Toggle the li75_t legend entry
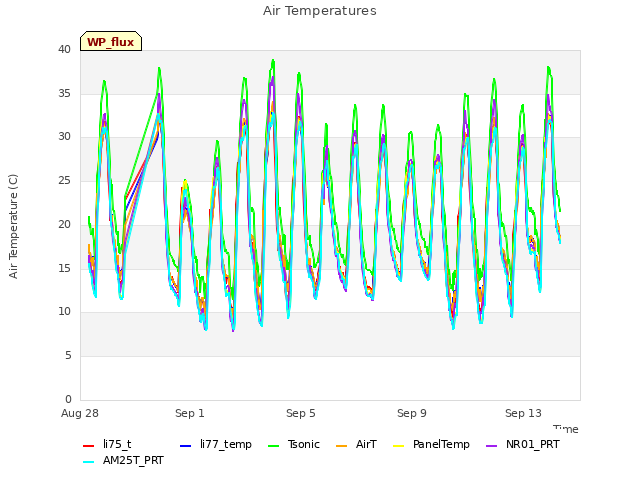This screenshot has width=640, height=480. tap(107, 444)
